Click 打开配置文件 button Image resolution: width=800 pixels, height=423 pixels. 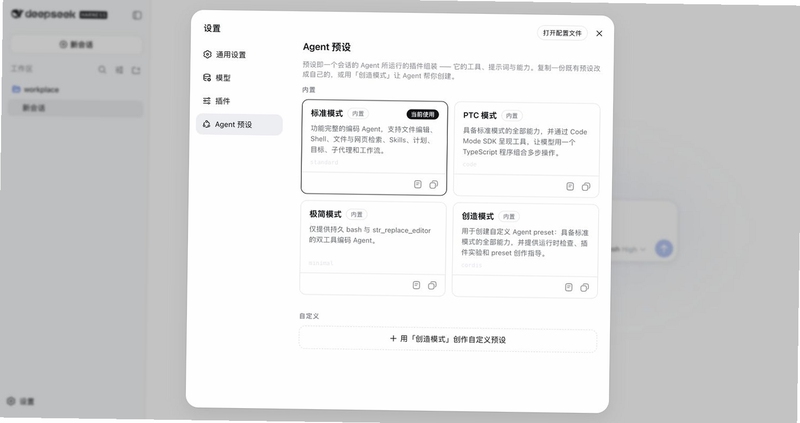[x=562, y=33]
